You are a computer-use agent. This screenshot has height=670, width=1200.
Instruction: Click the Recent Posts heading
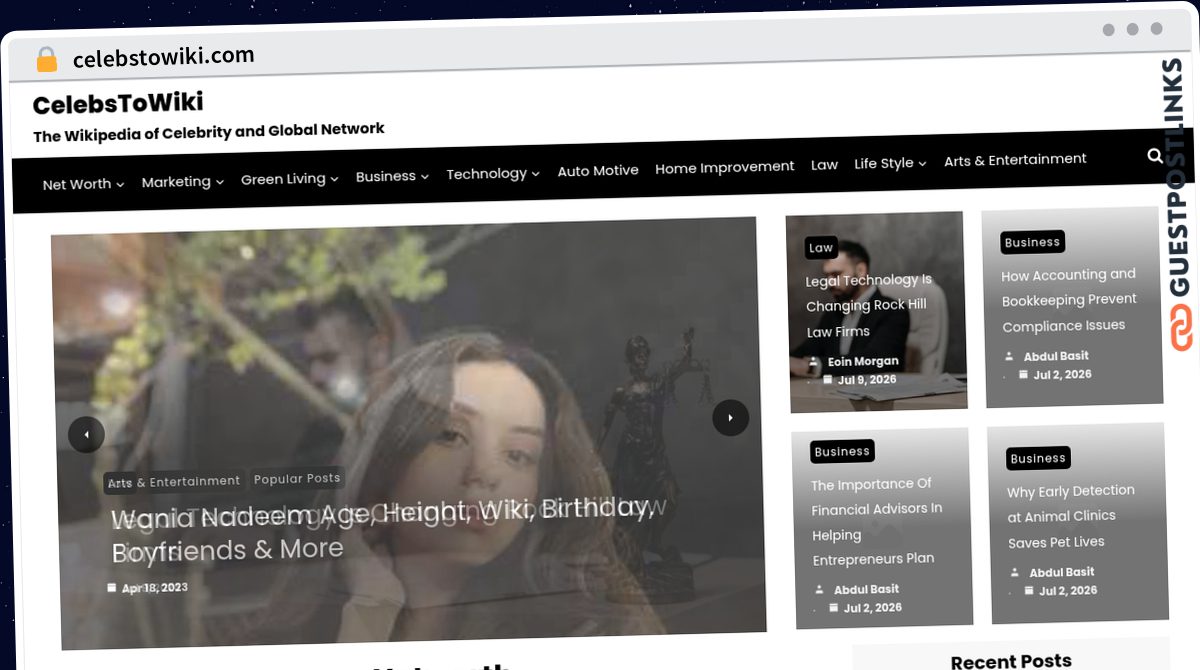pos(1011,661)
